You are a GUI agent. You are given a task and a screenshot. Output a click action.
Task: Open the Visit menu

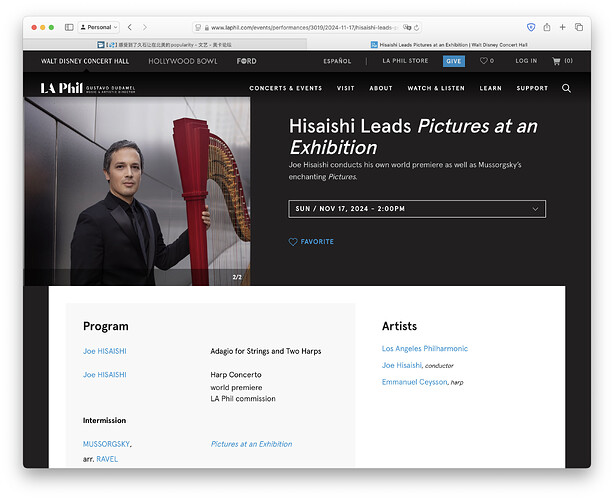pos(346,88)
